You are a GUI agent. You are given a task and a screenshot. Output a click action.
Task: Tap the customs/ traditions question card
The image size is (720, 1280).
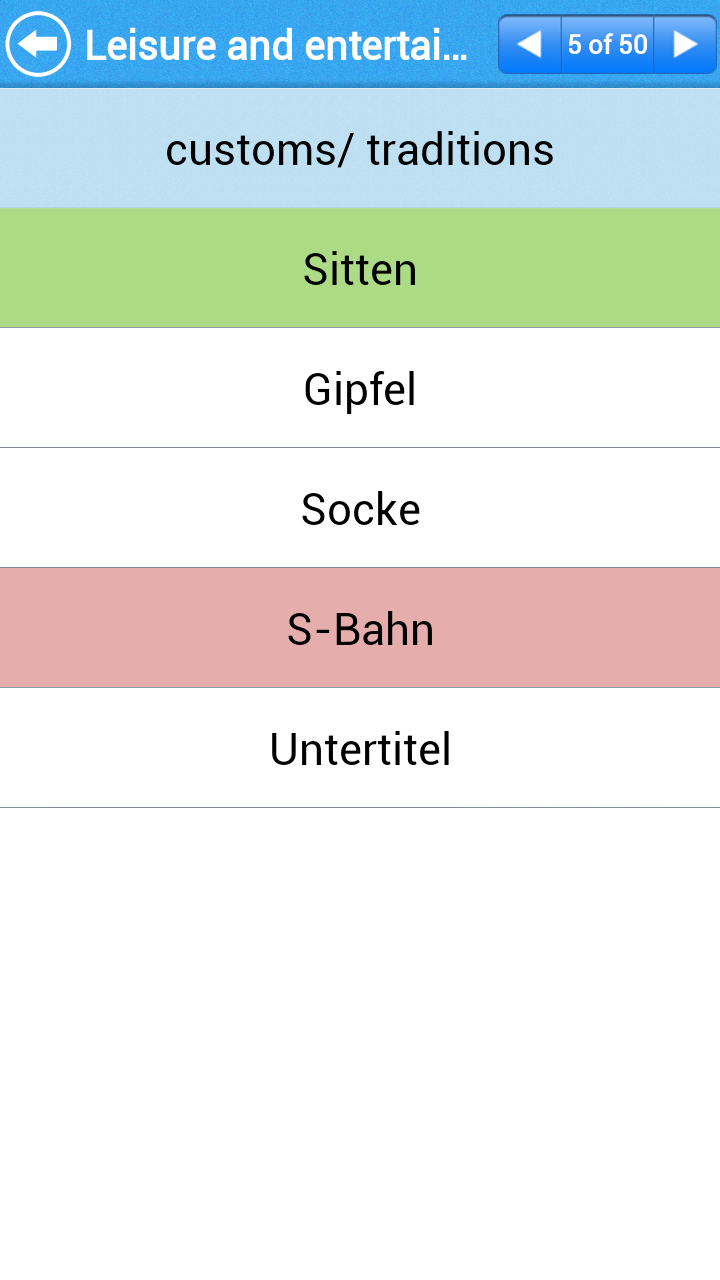[360, 147]
